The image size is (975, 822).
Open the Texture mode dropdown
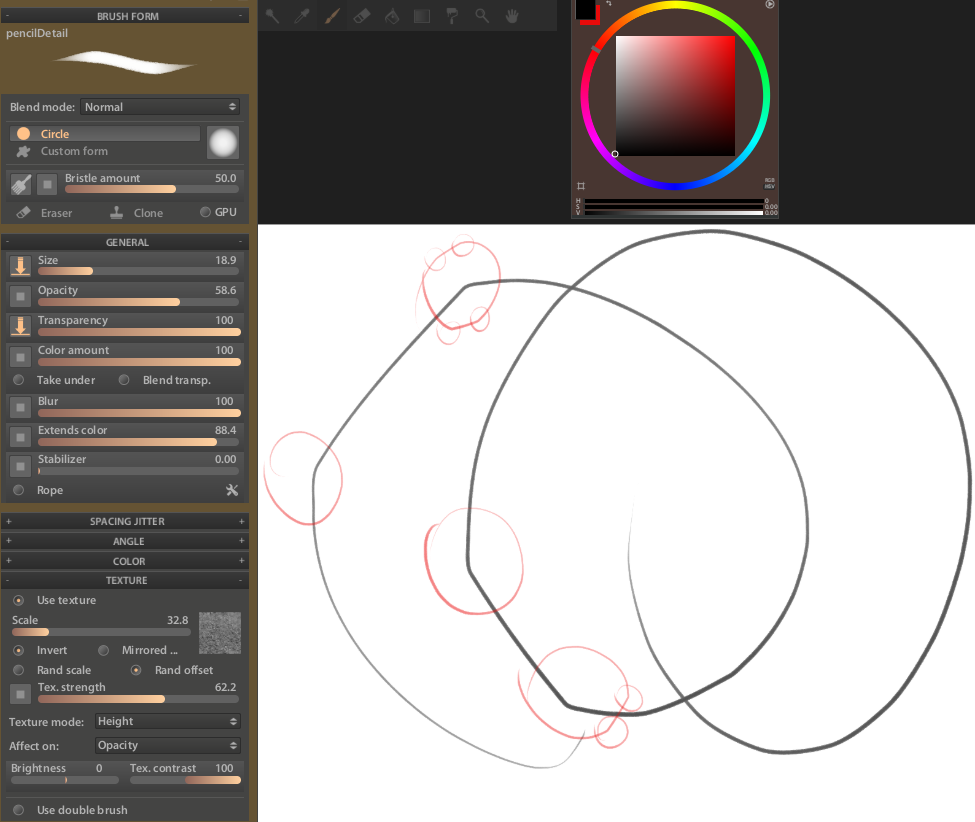click(168, 721)
